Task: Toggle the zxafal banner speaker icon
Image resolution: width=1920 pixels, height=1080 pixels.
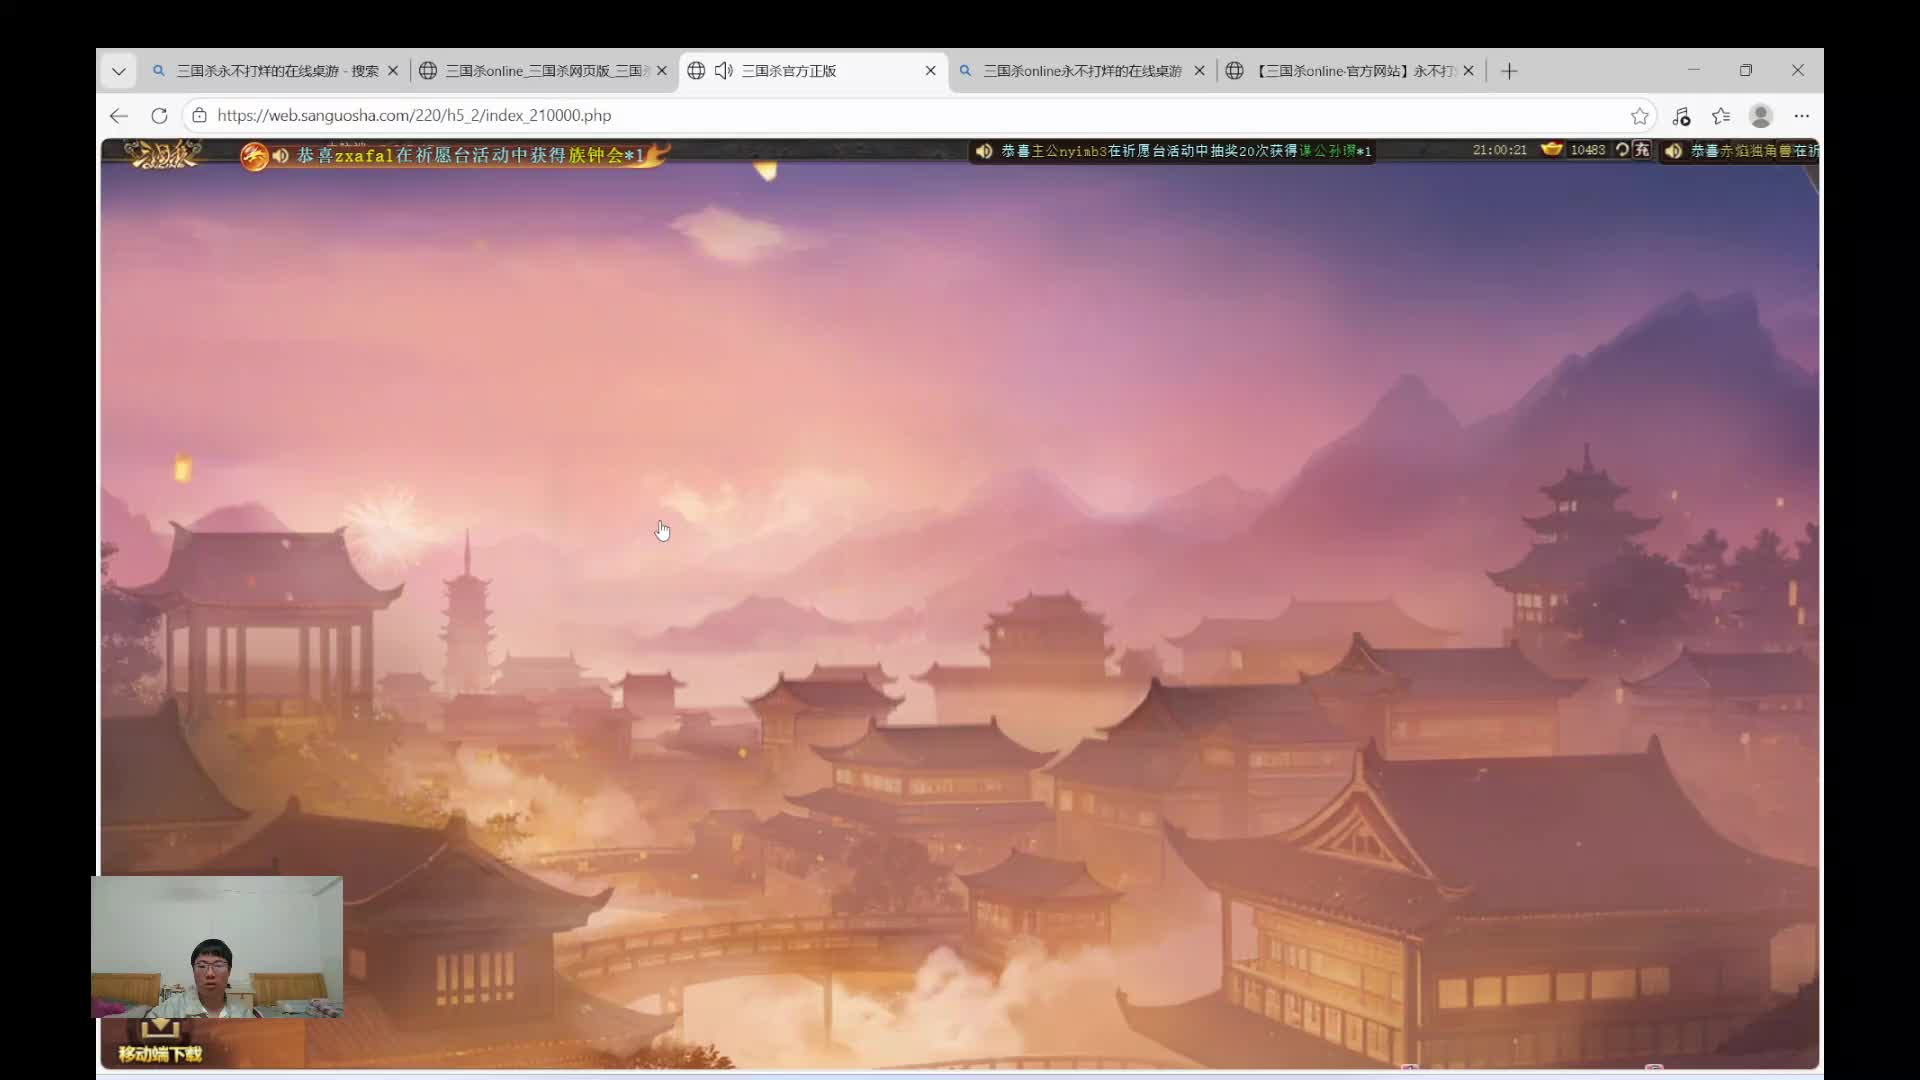Action: (281, 156)
